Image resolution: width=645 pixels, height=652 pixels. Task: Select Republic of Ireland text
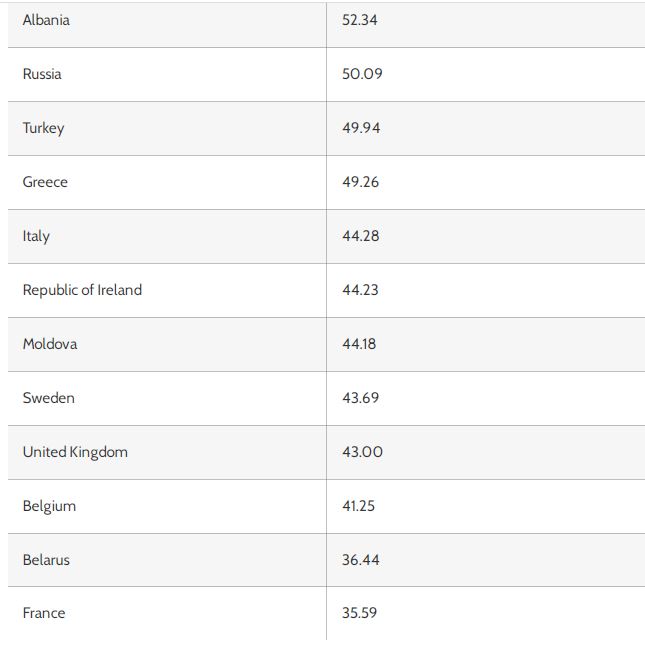(x=82, y=290)
